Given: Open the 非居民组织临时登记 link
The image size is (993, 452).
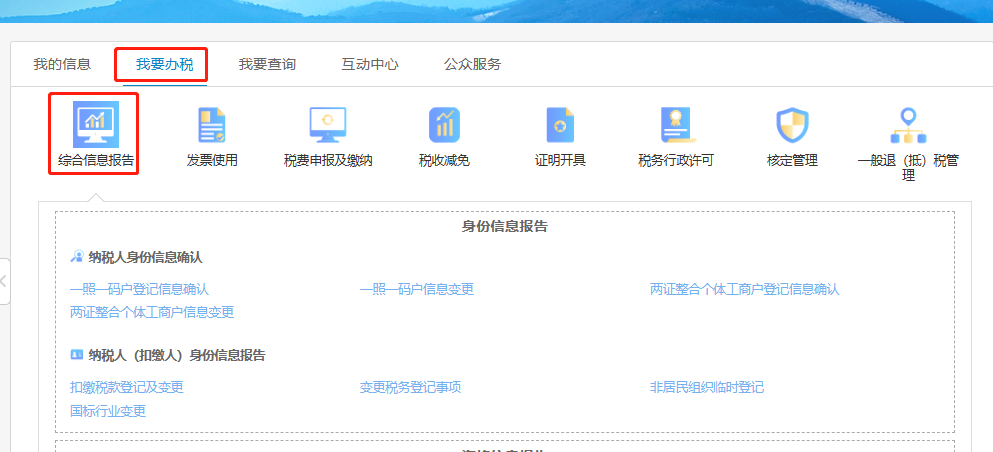Looking at the screenshot, I should pos(707,387).
